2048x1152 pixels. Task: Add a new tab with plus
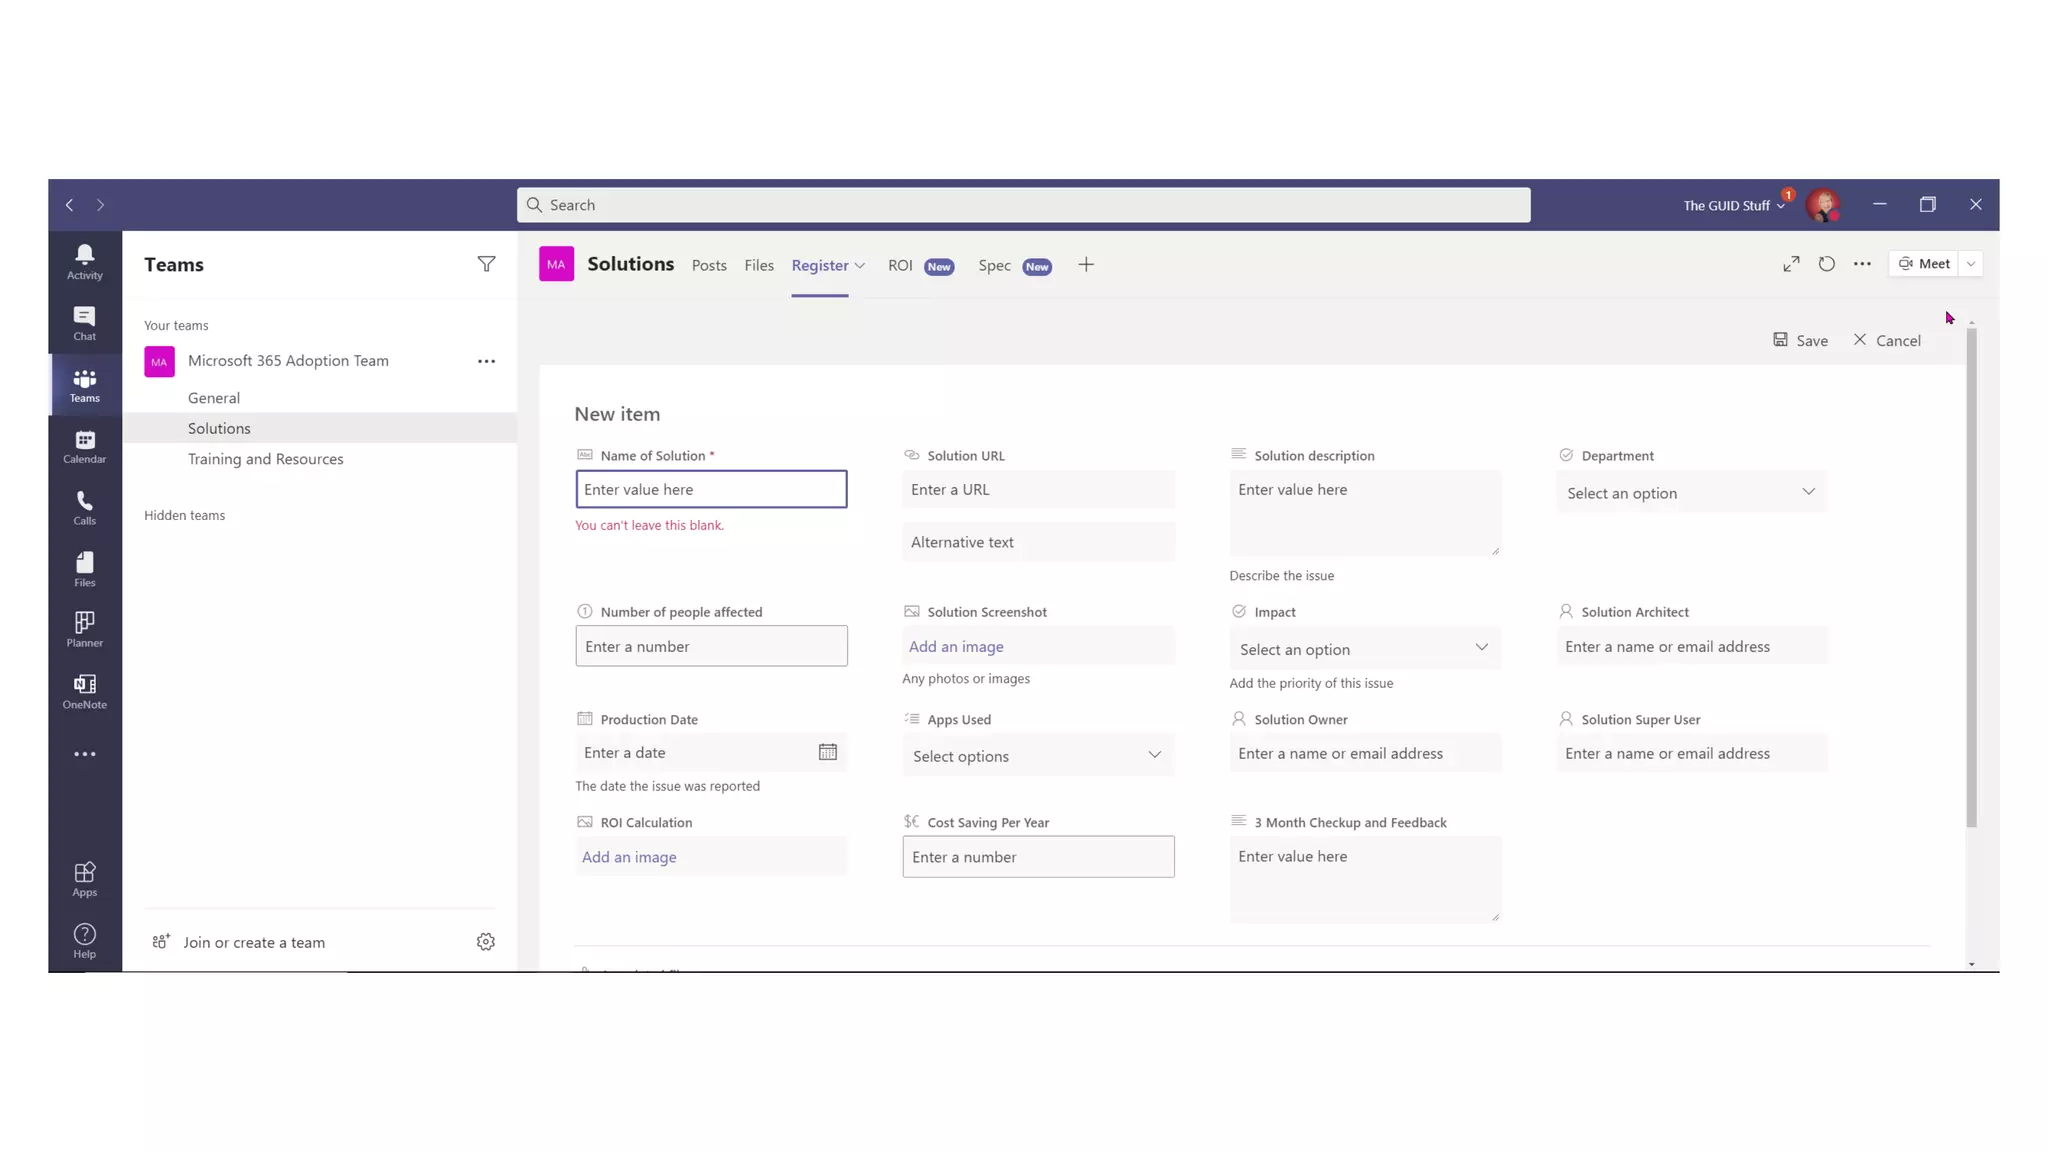click(1086, 265)
